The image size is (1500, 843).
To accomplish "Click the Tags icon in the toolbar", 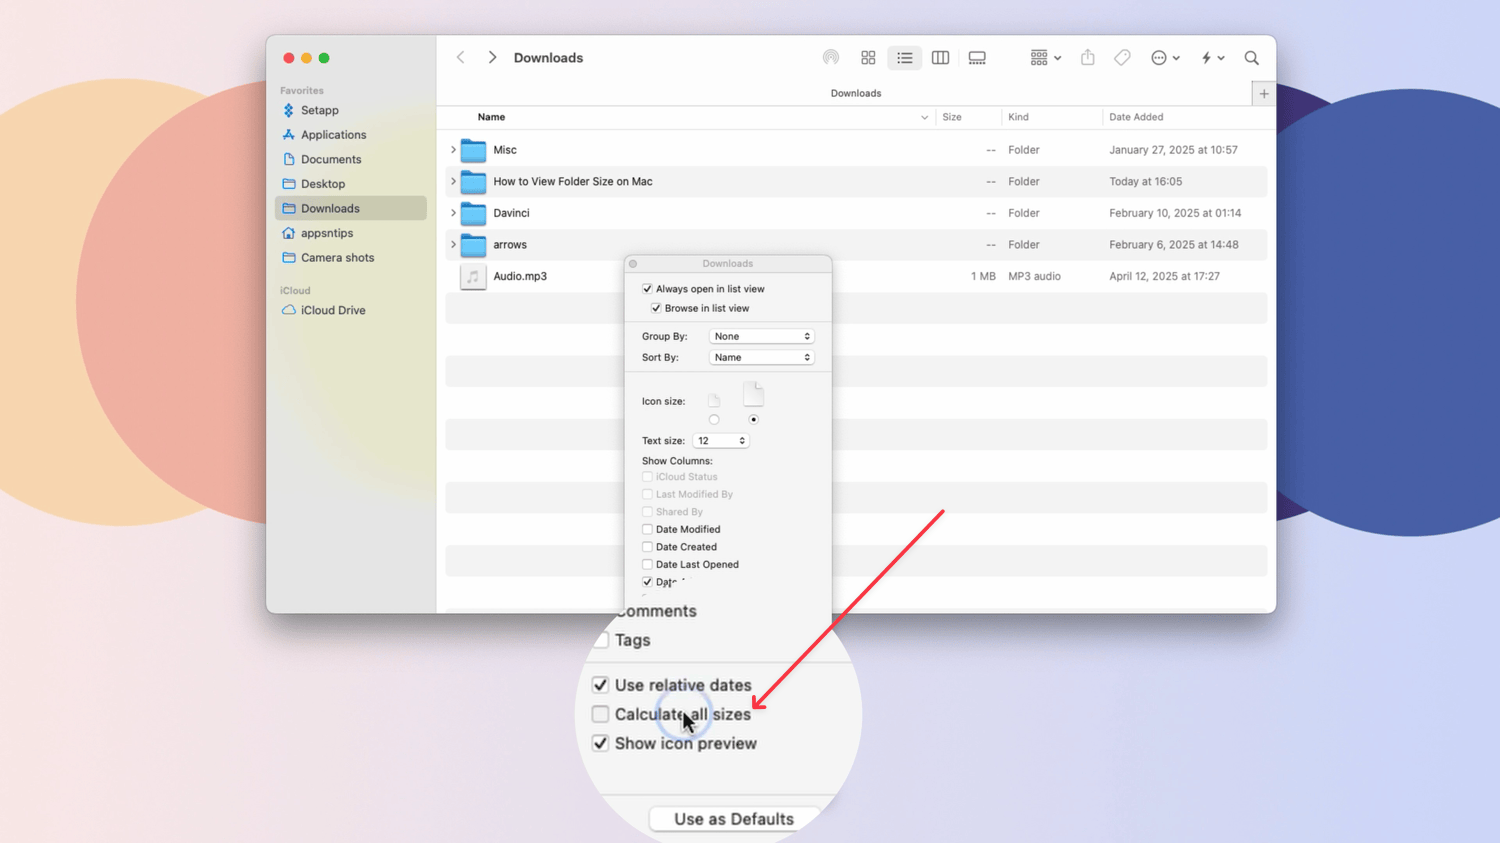I will pyautogui.click(x=1121, y=57).
